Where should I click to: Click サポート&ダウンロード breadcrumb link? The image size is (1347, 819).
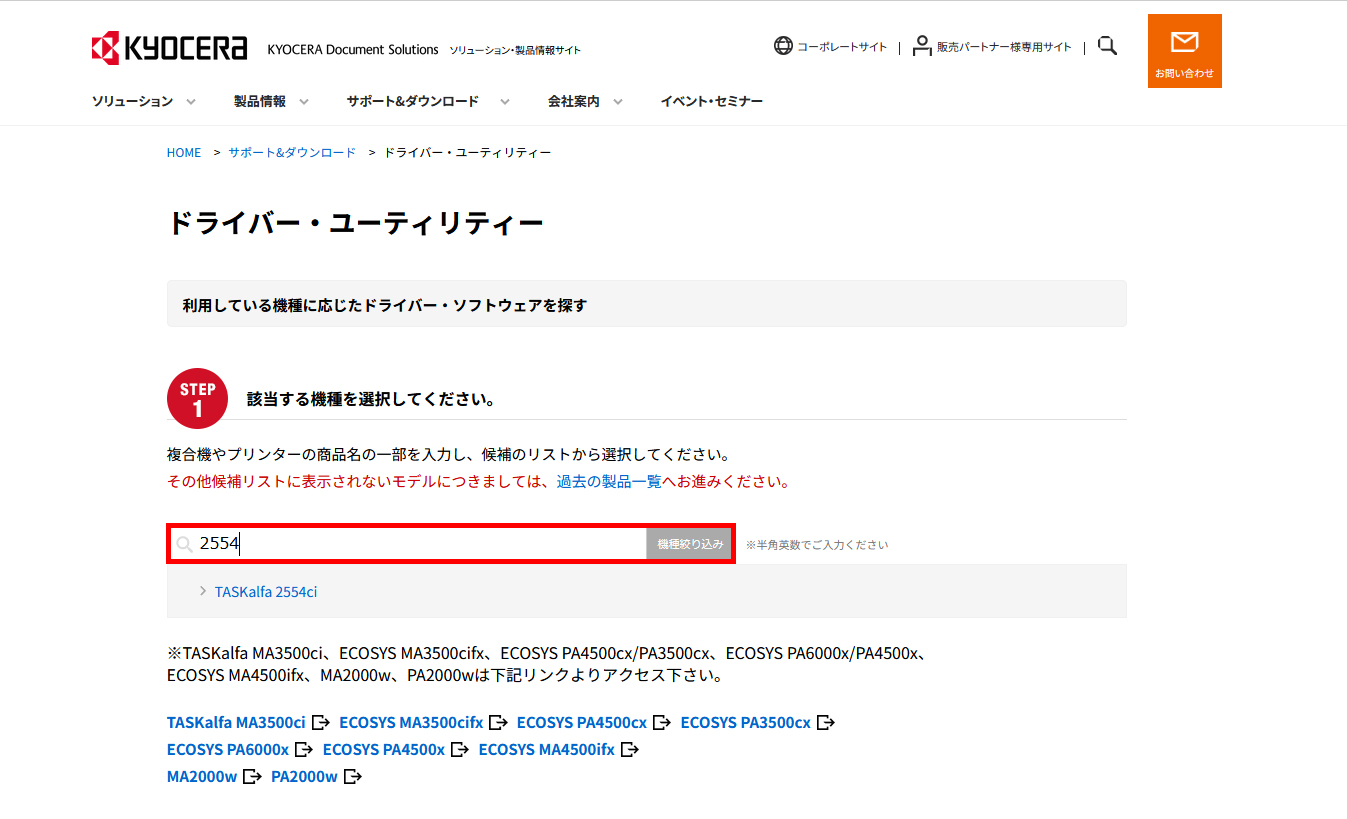292,153
